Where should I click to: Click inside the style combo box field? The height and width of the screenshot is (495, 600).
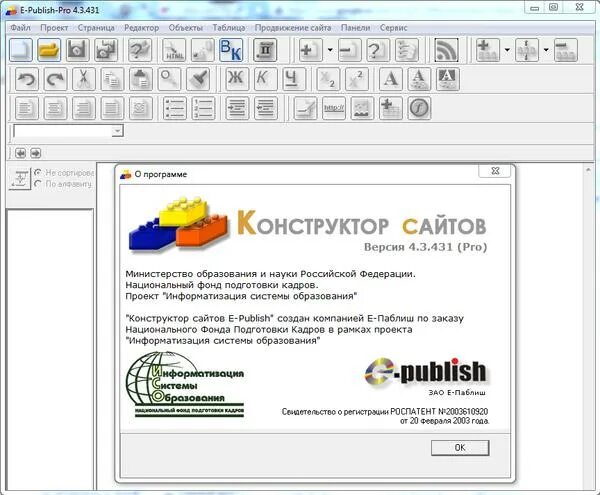click(63, 131)
